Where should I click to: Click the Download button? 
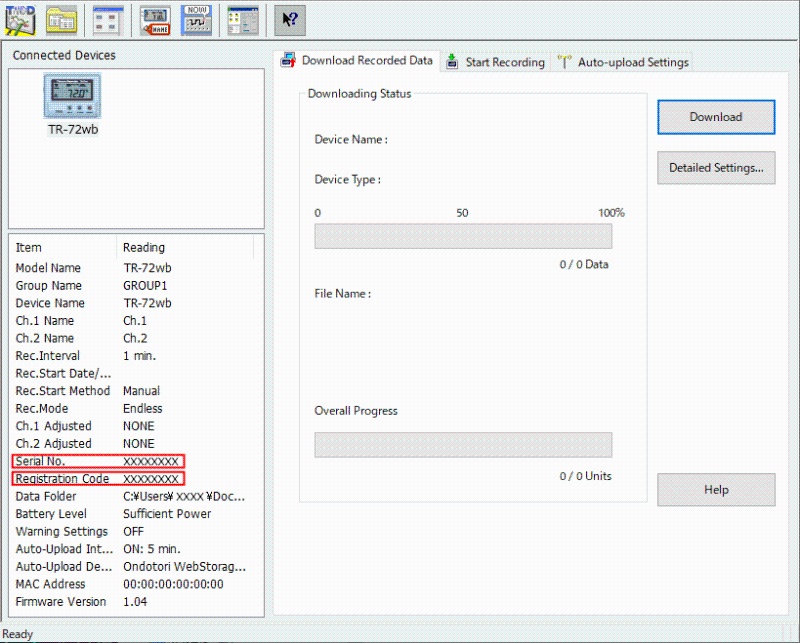coord(716,117)
